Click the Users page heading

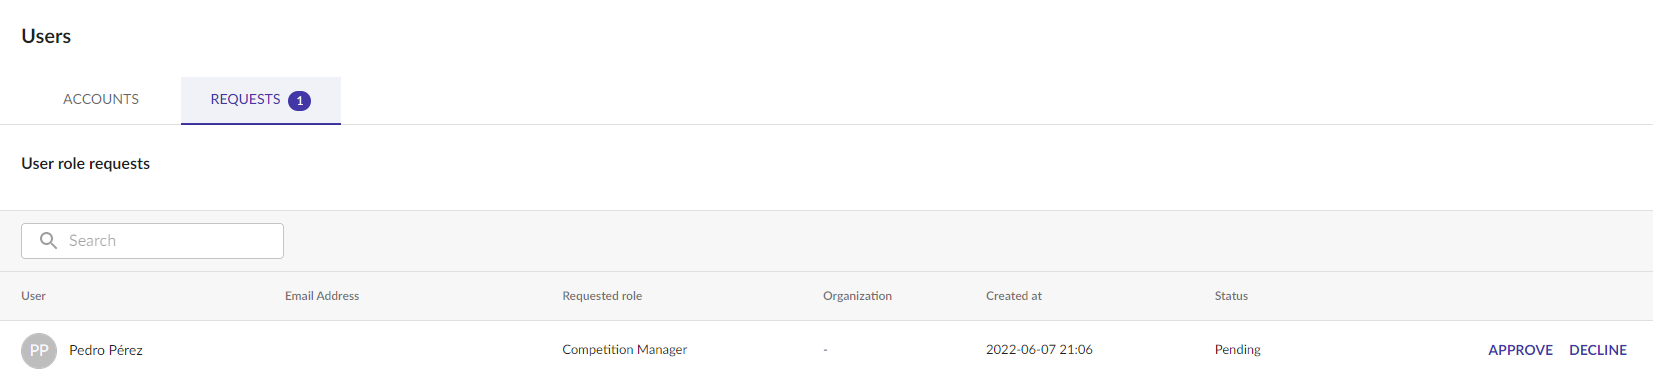[x=46, y=36]
